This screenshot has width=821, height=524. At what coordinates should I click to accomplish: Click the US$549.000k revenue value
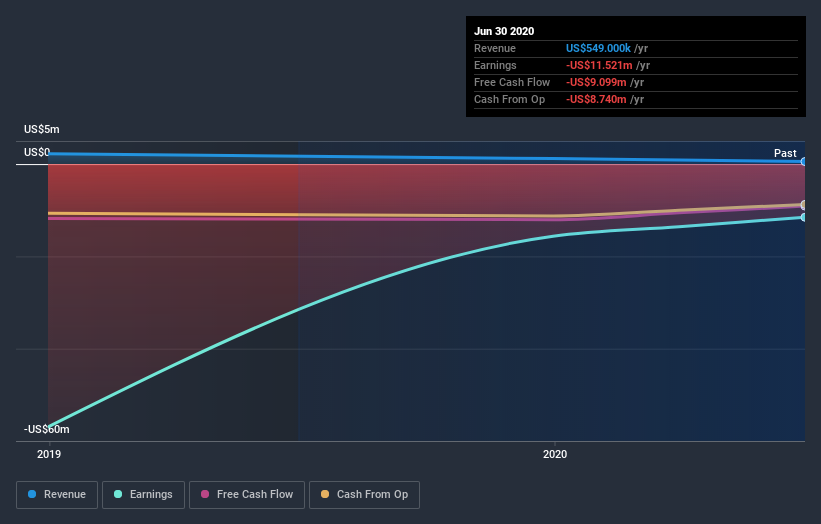click(x=598, y=48)
